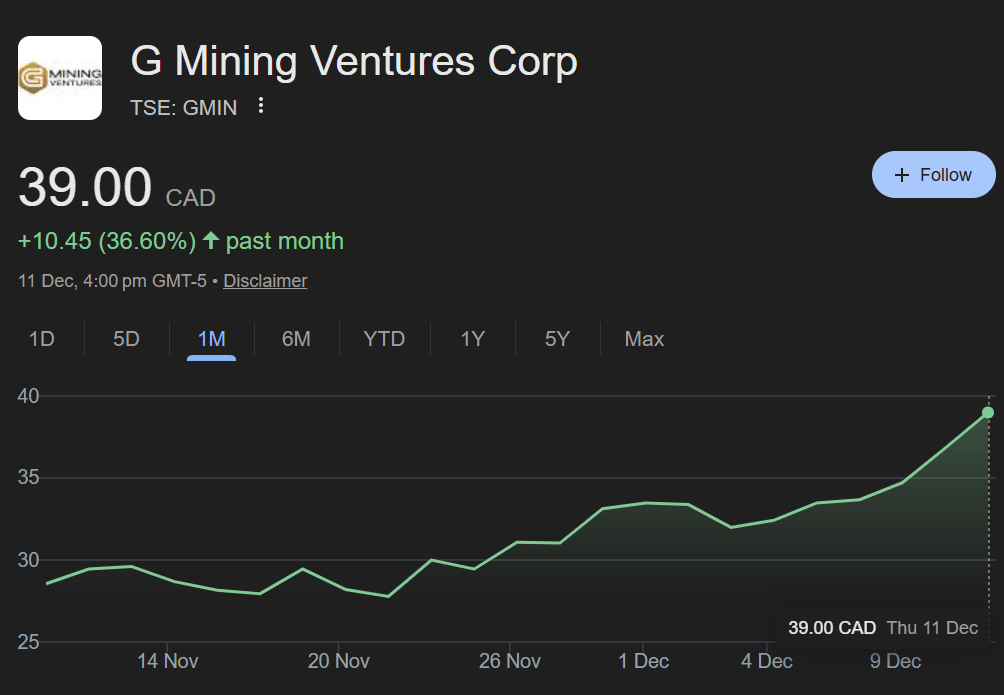Click the 39.00 price heading

tap(85, 188)
